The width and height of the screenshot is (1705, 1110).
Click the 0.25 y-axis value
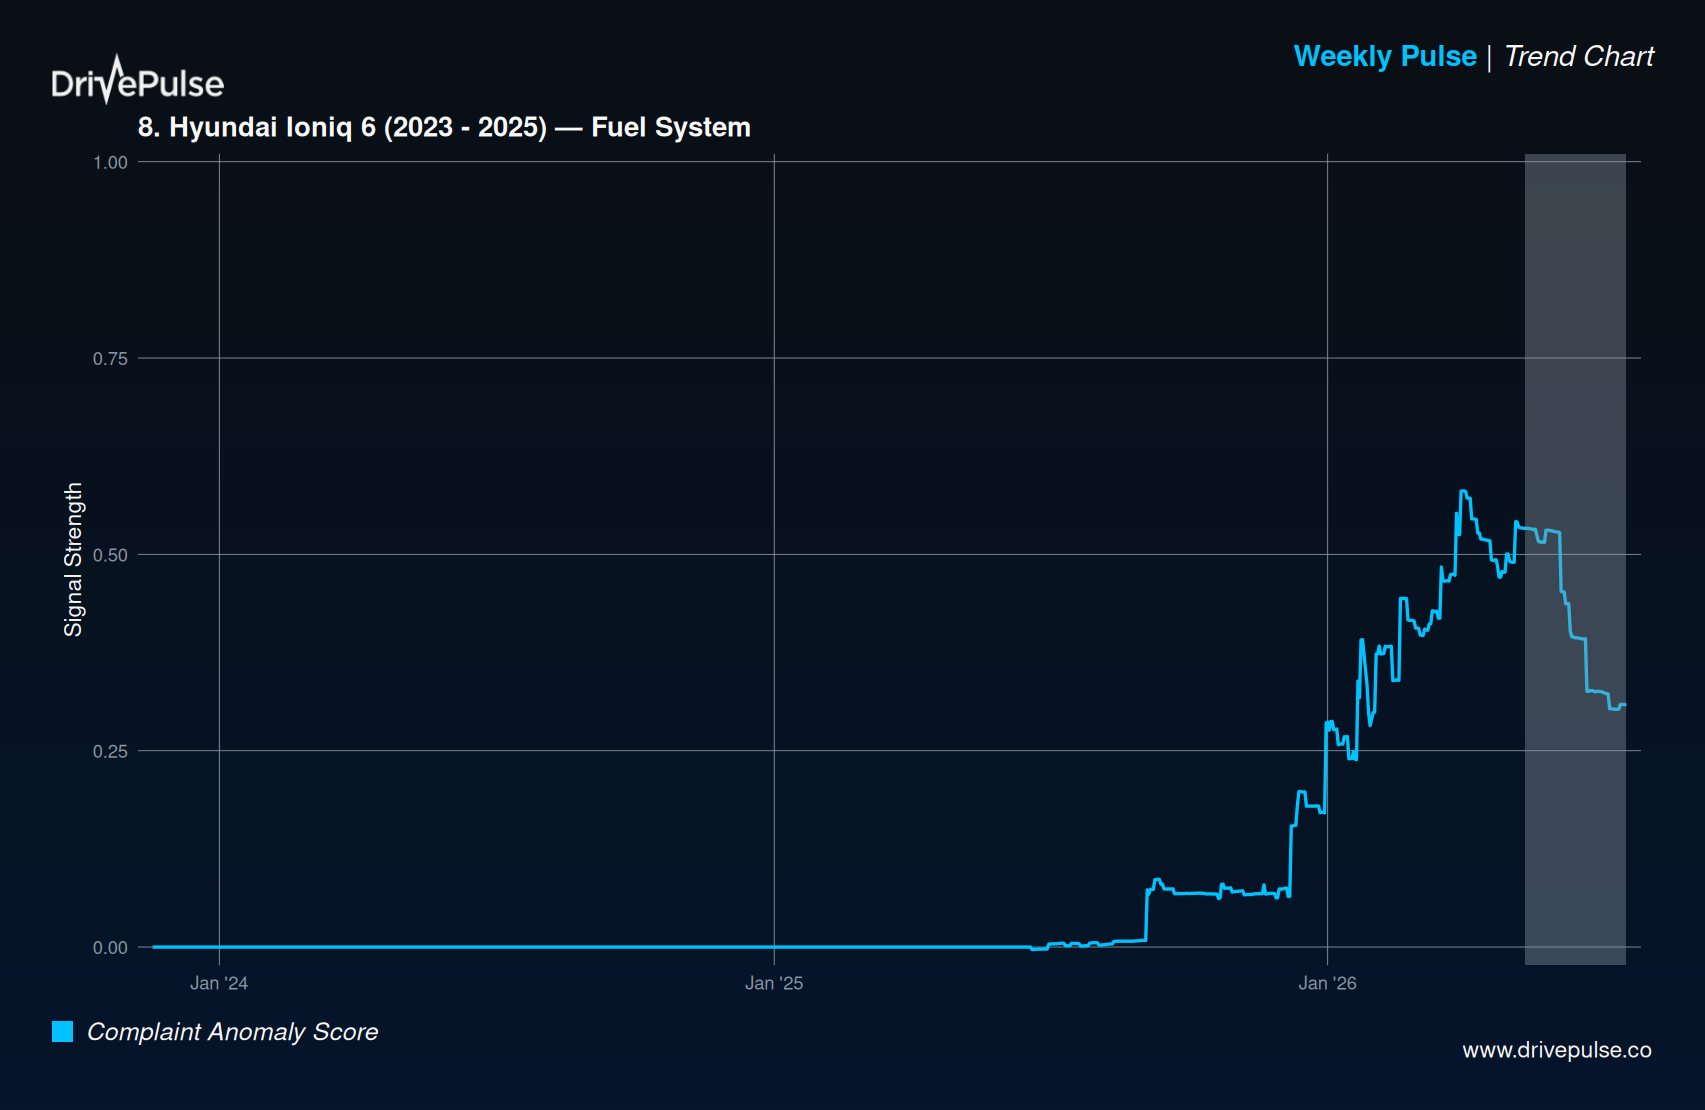coord(110,751)
